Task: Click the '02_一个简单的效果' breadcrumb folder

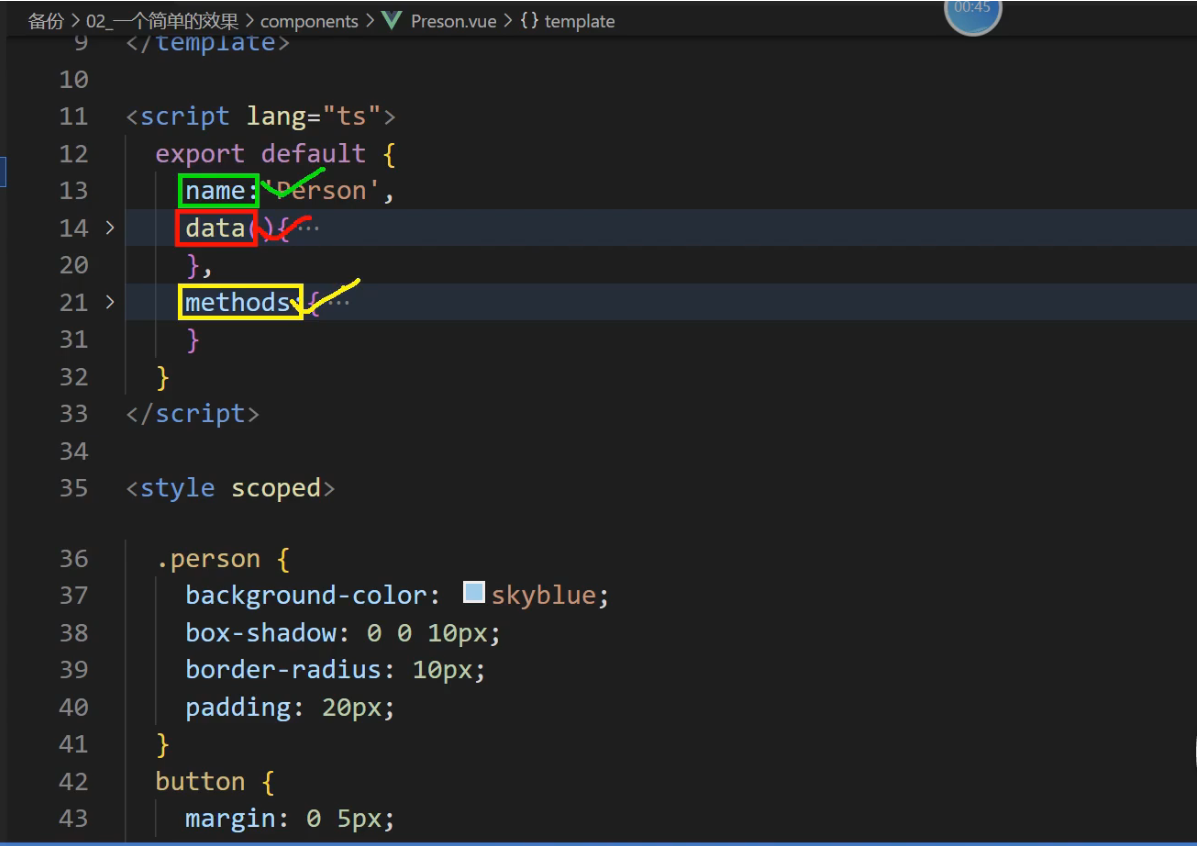Action: tap(162, 21)
